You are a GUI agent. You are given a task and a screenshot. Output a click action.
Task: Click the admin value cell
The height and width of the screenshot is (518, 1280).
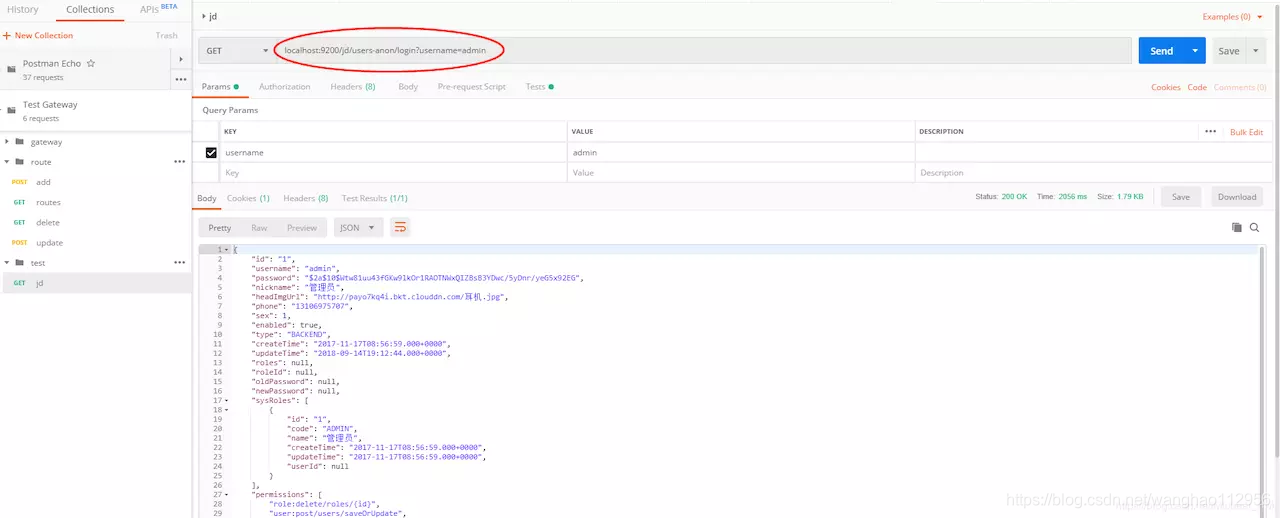(740, 152)
